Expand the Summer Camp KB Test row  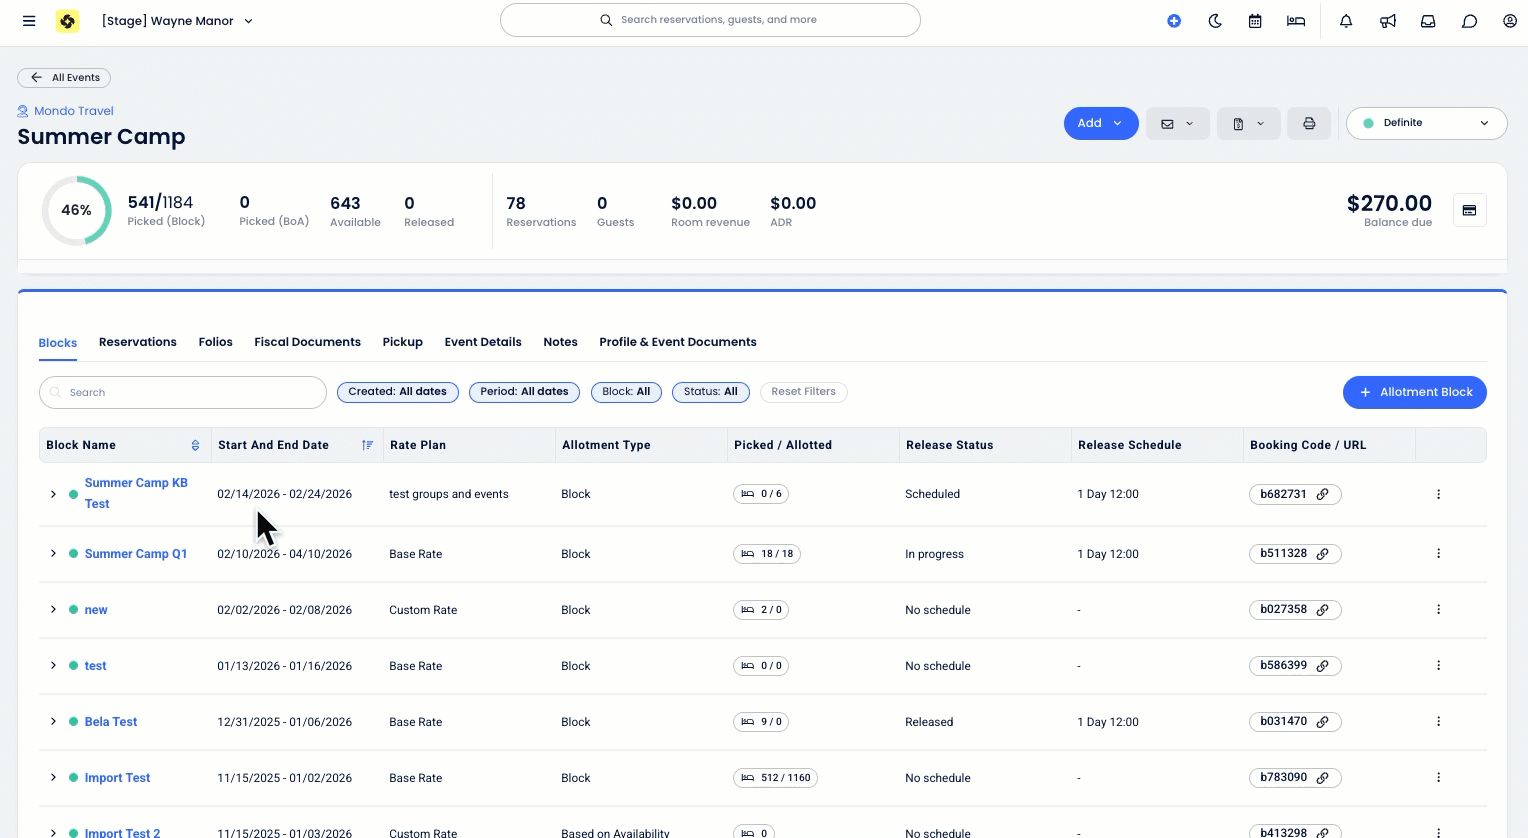point(53,494)
